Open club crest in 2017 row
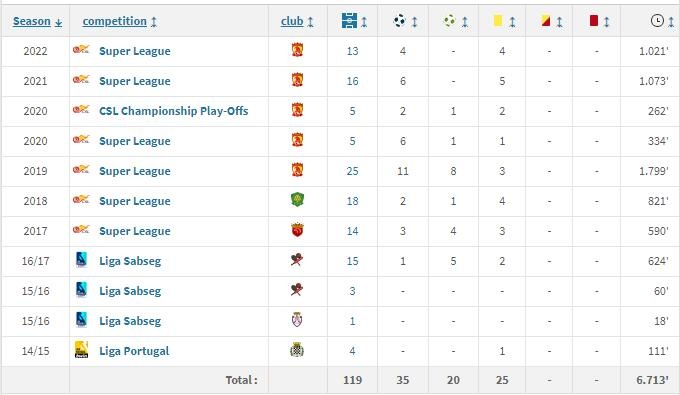680x395 pixels. 297,230
